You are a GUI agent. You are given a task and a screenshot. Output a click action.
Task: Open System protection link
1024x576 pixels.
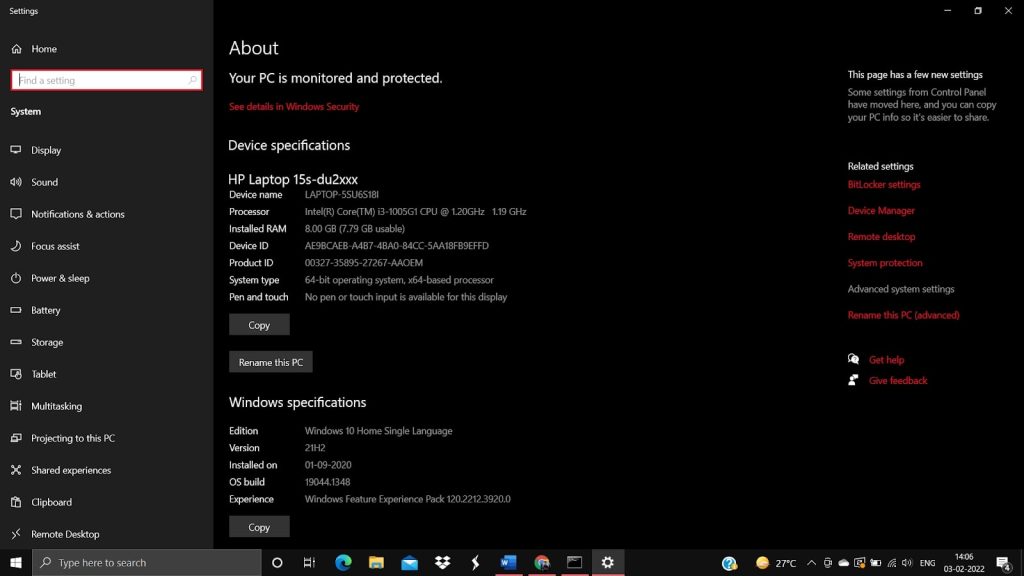885,263
